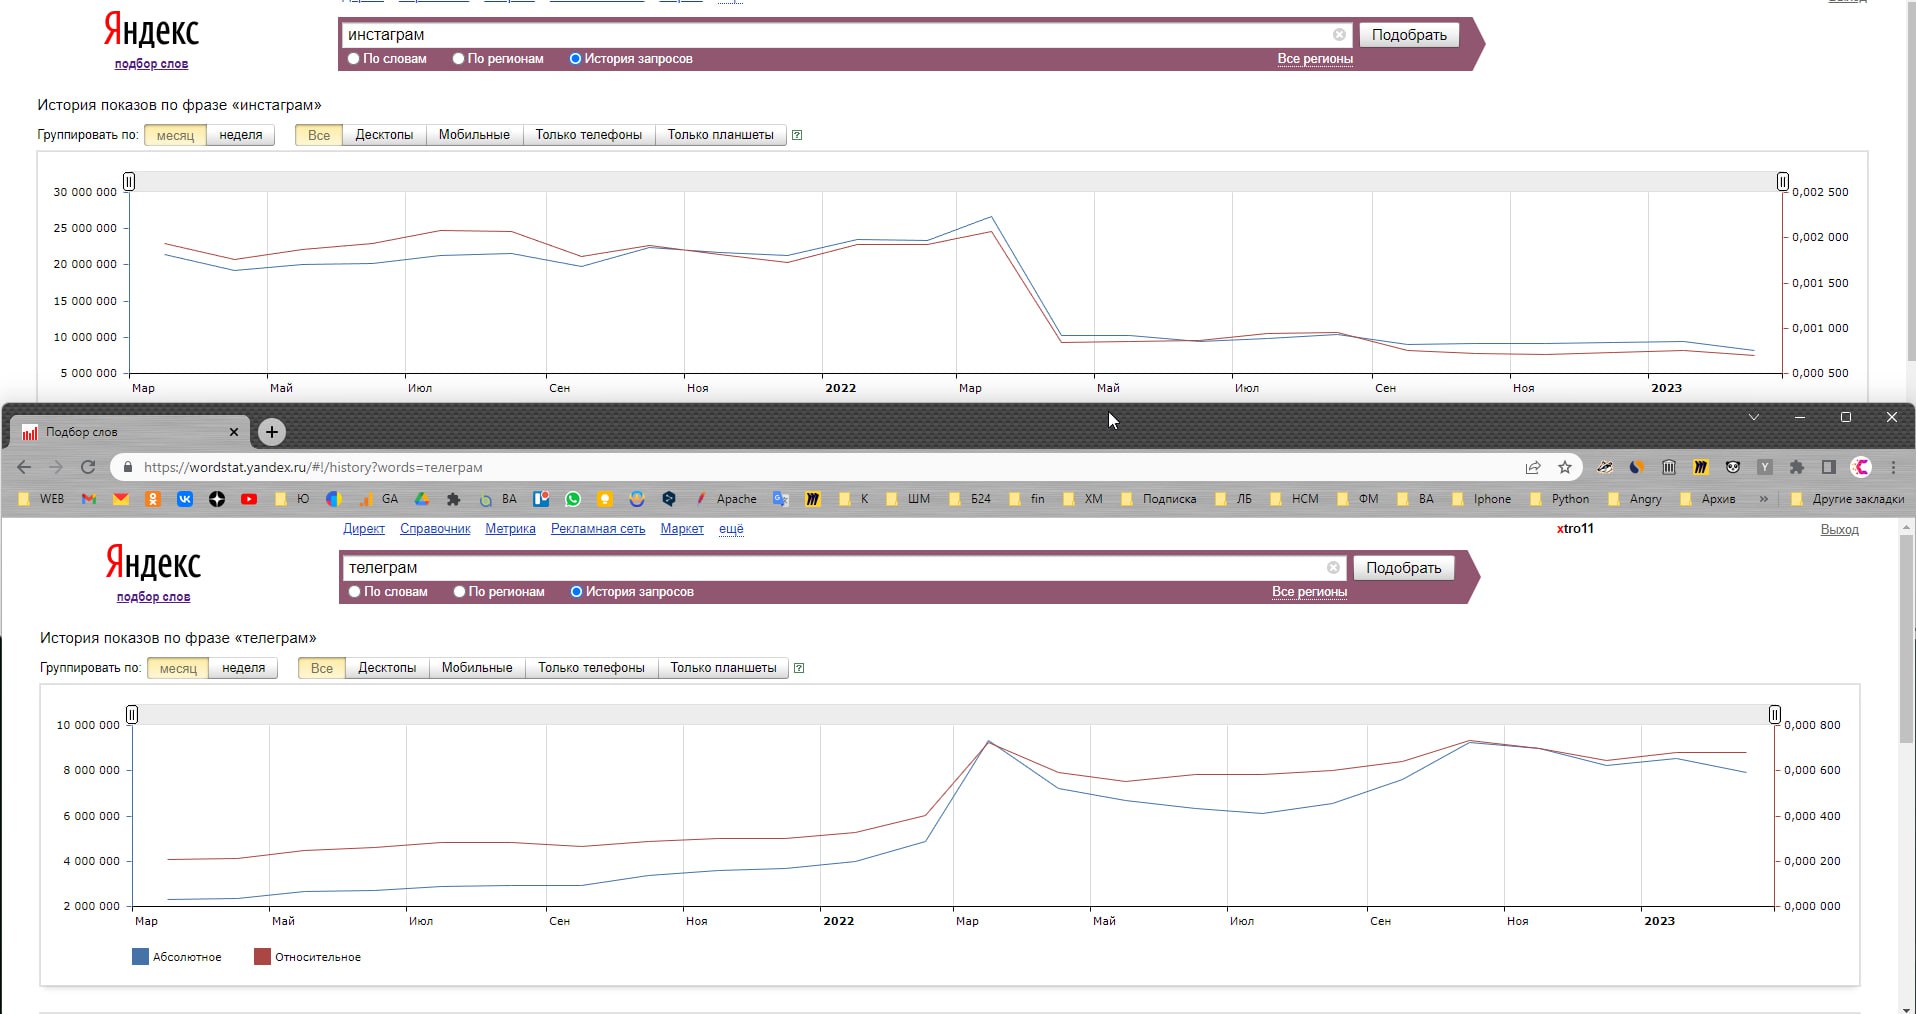1916x1014 pixels.
Task: Select История запросов radio in the инстаграм window
Action: [x=575, y=59]
